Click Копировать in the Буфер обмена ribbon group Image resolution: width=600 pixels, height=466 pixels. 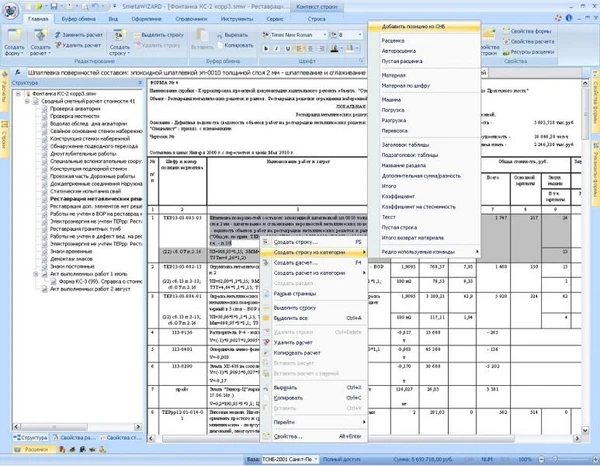235,45
